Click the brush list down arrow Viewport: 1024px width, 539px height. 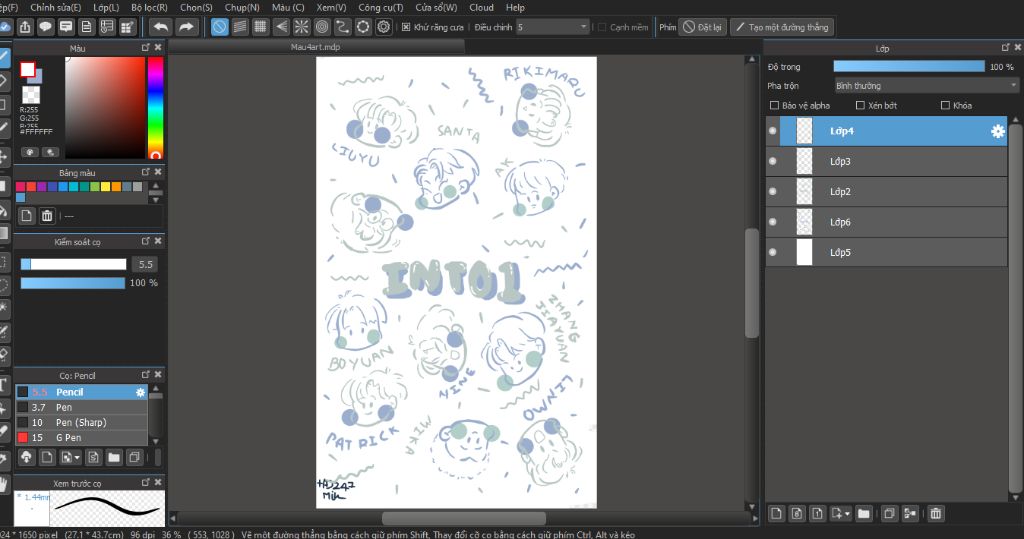[x=155, y=442]
